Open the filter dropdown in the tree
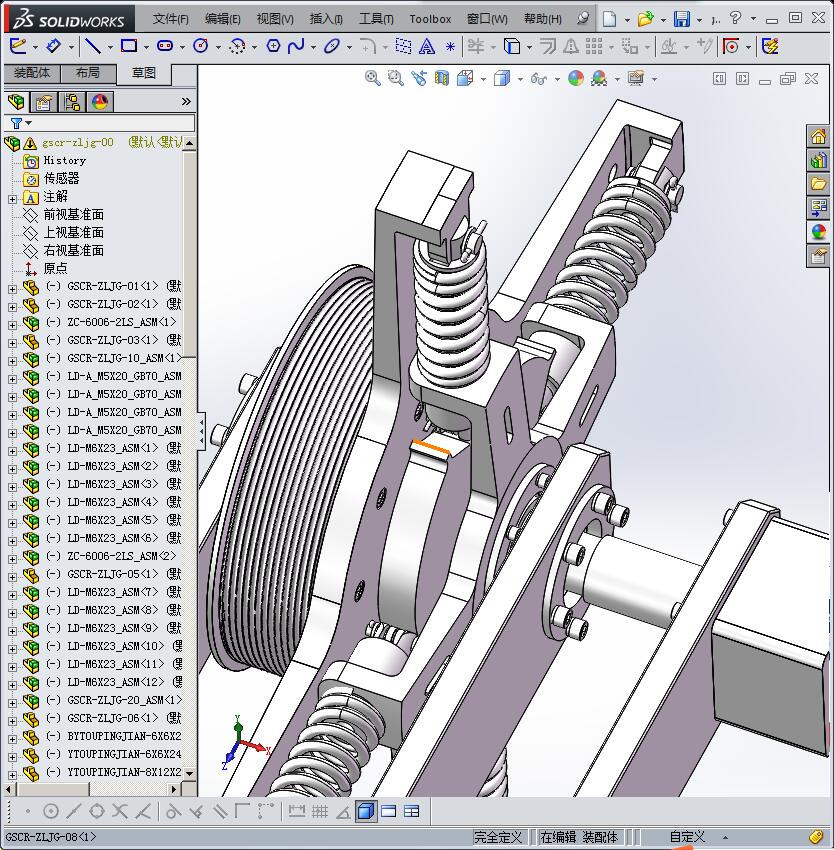This screenshot has width=834, height=850. coord(29,123)
